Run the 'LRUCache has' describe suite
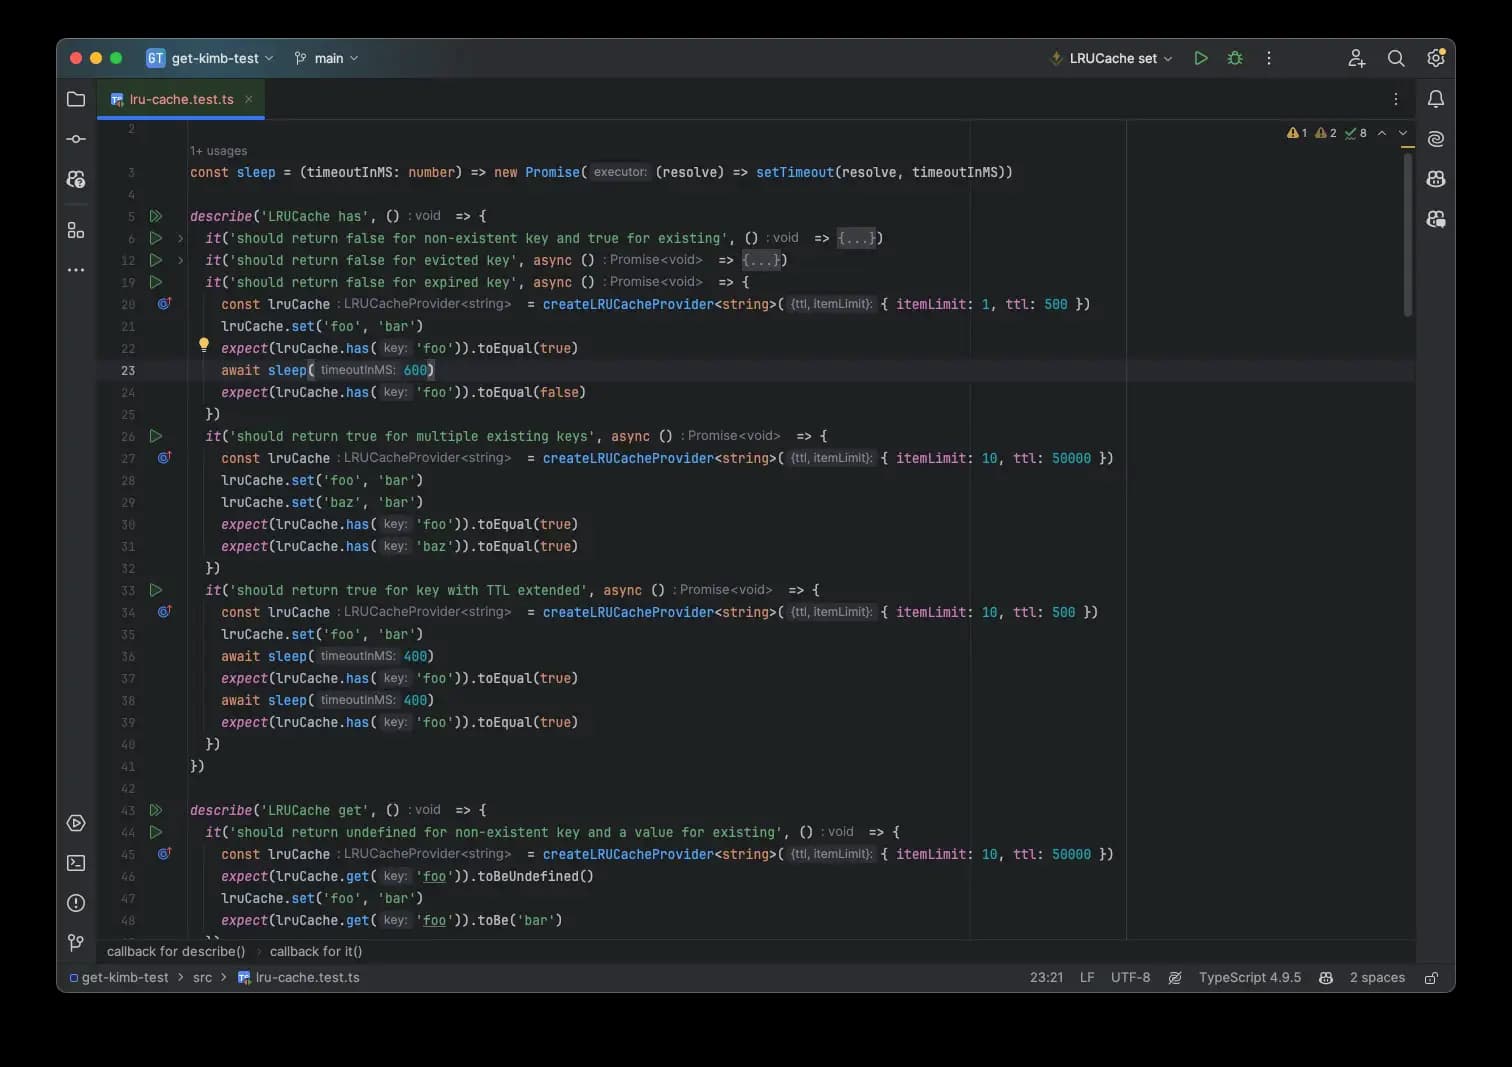 tap(156, 216)
